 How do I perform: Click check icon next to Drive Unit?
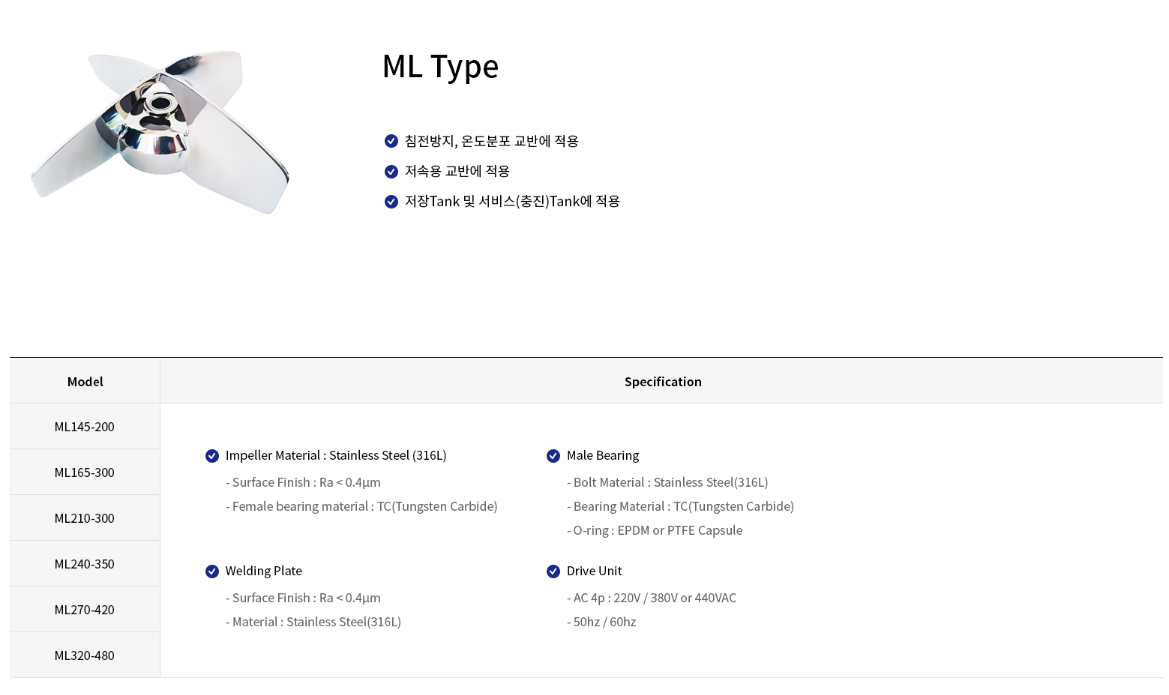[553, 571]
